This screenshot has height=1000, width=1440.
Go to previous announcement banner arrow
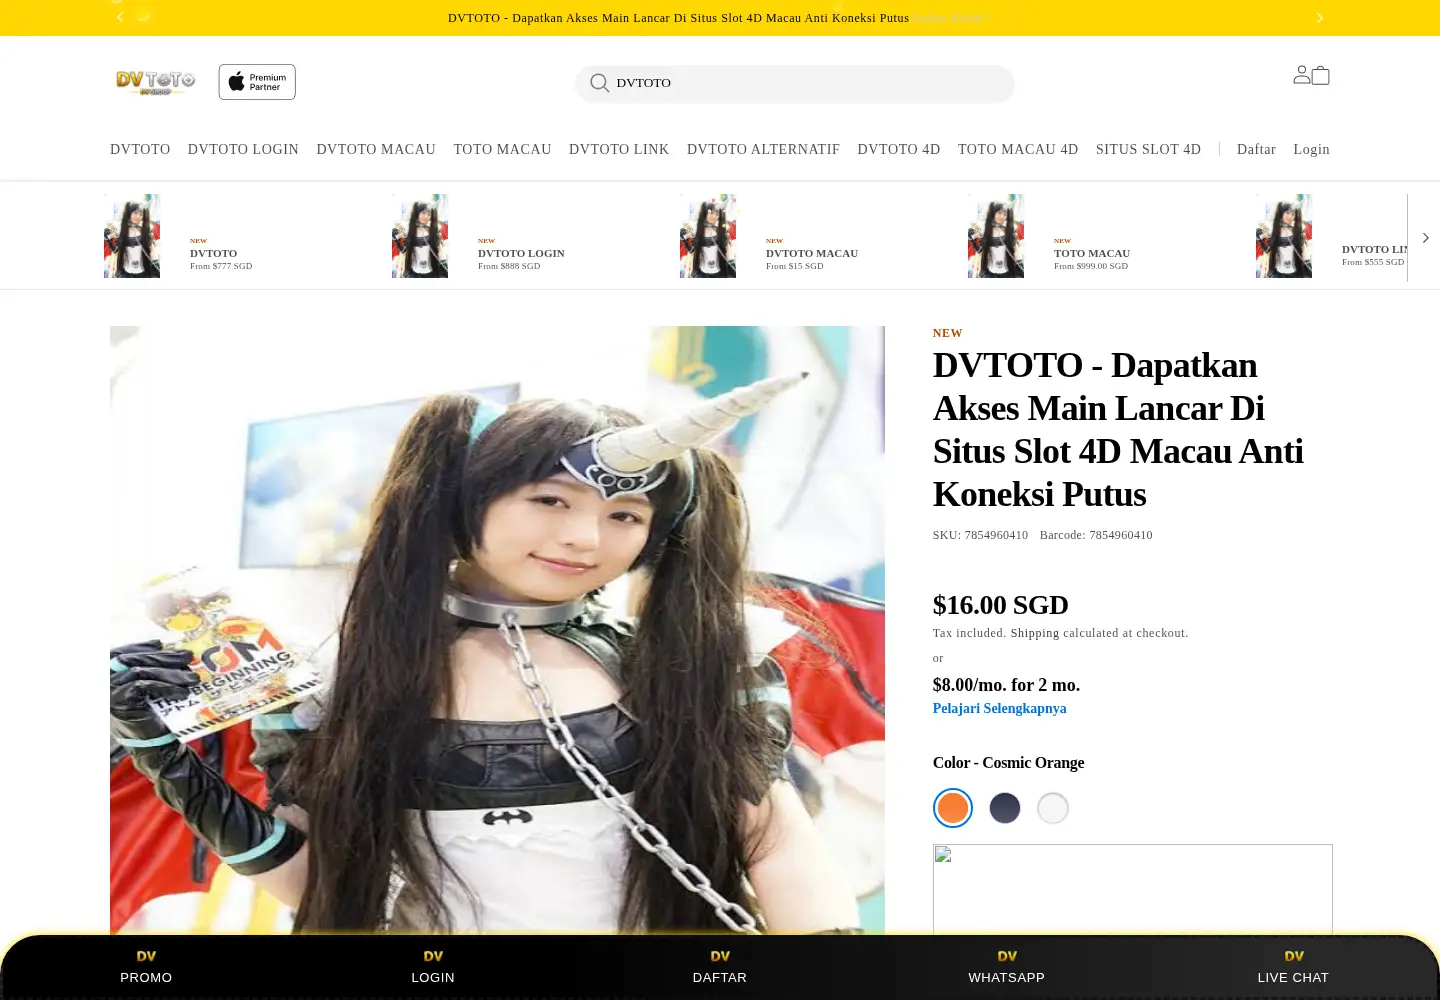pos(120,17)
